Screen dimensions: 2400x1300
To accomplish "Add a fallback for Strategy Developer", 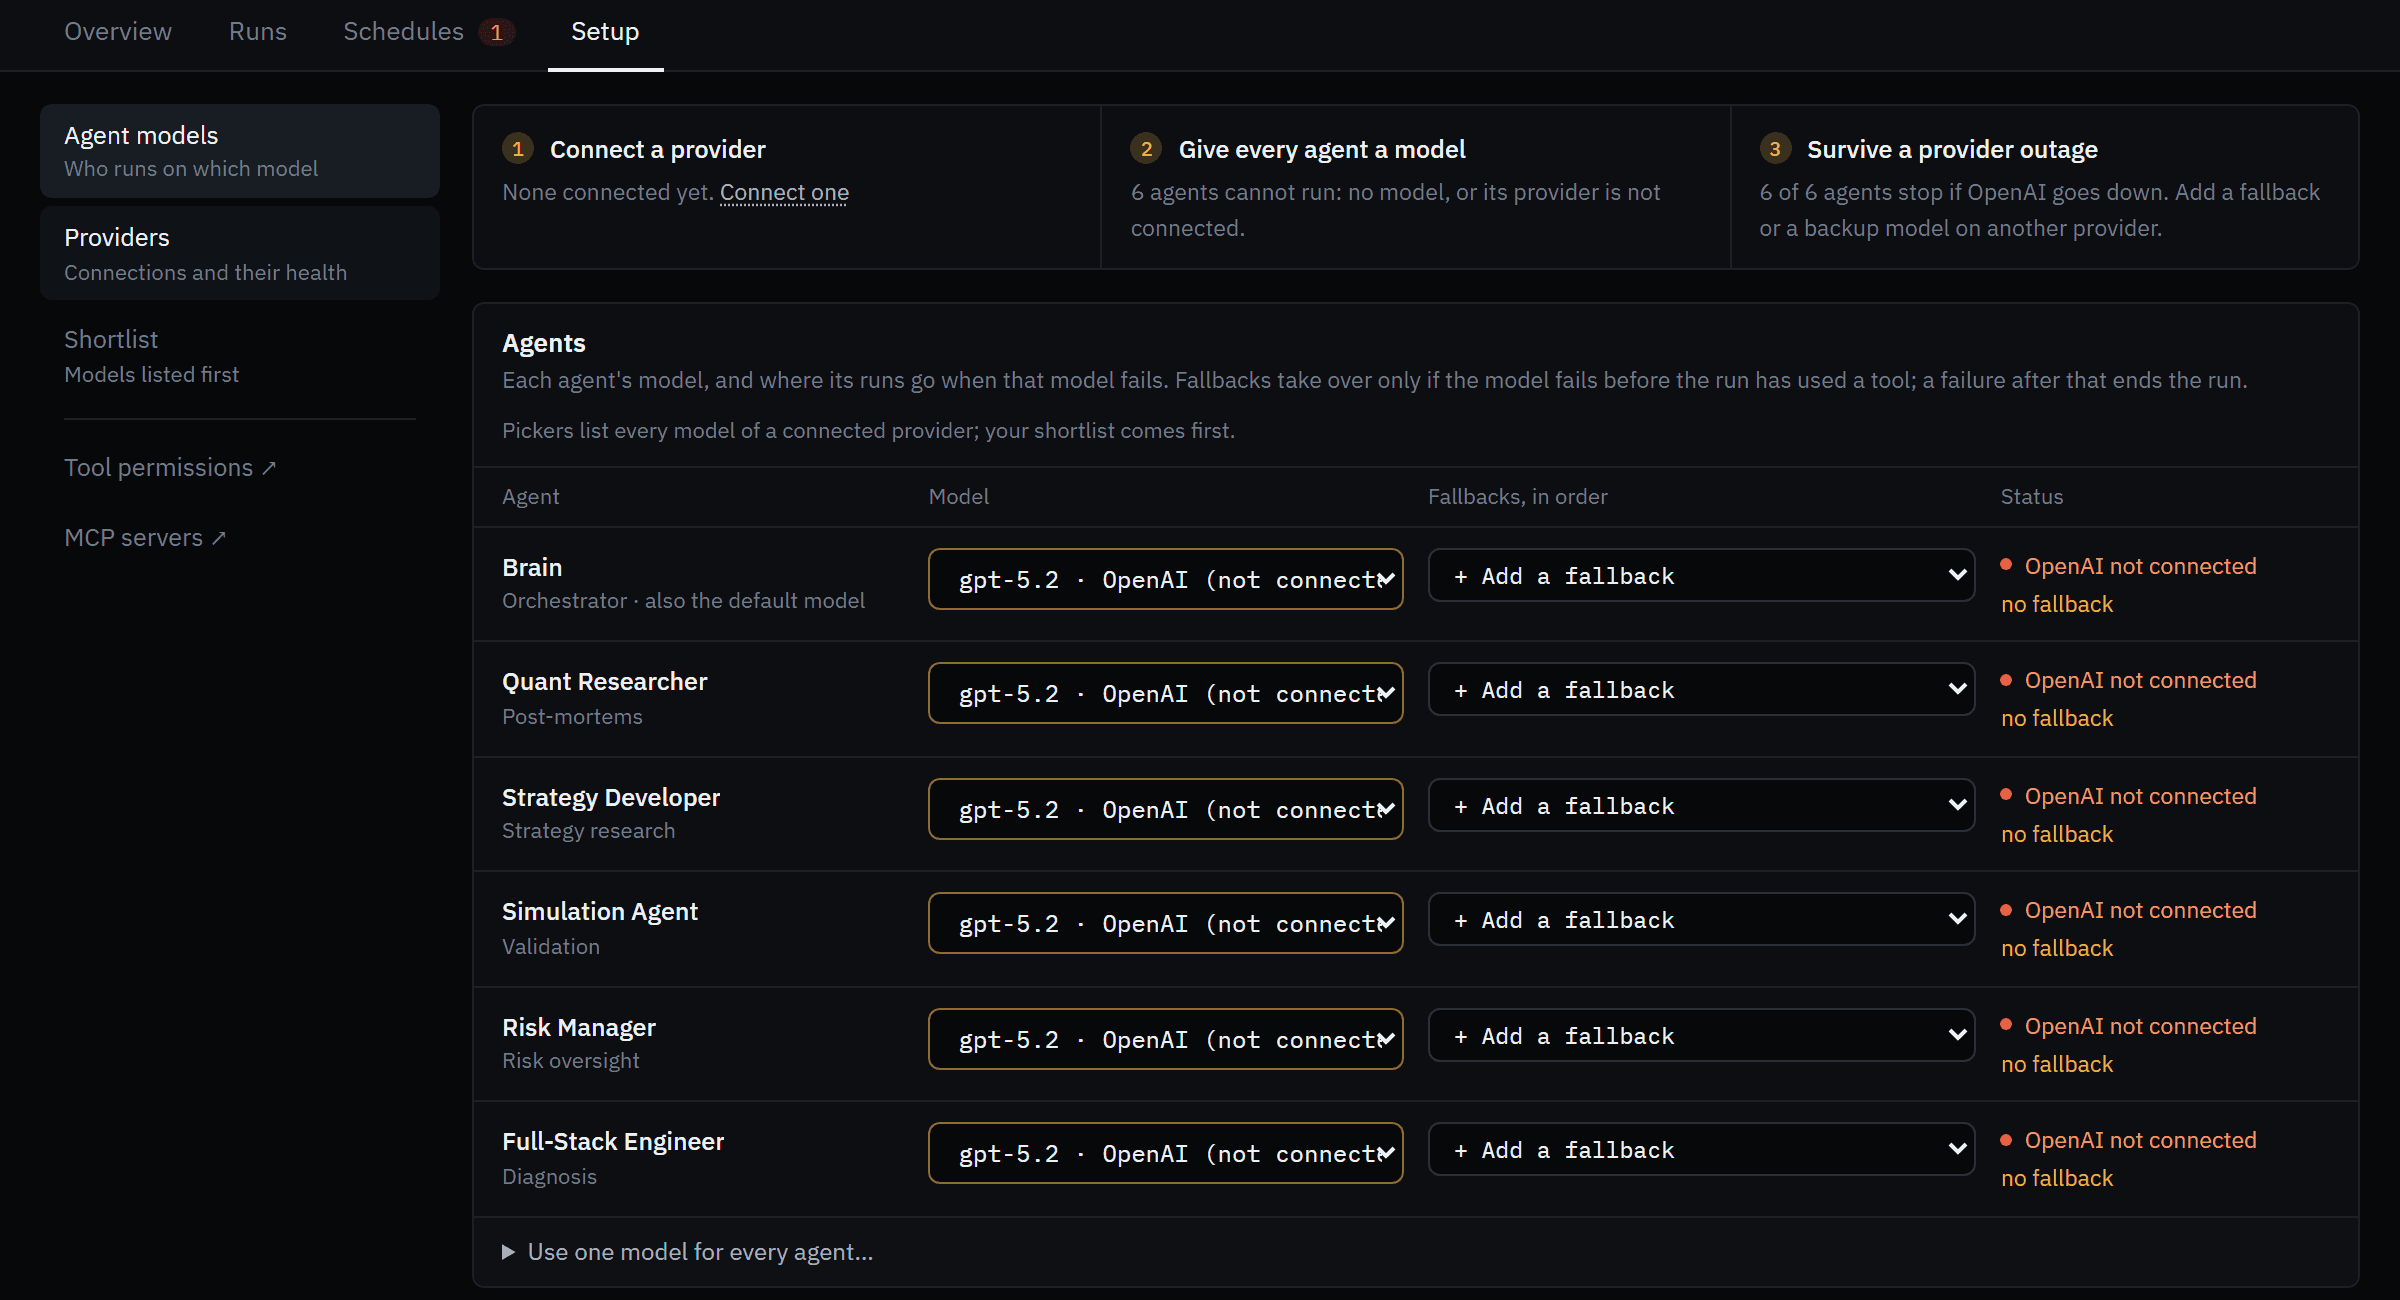I will tap(1701, 806).
